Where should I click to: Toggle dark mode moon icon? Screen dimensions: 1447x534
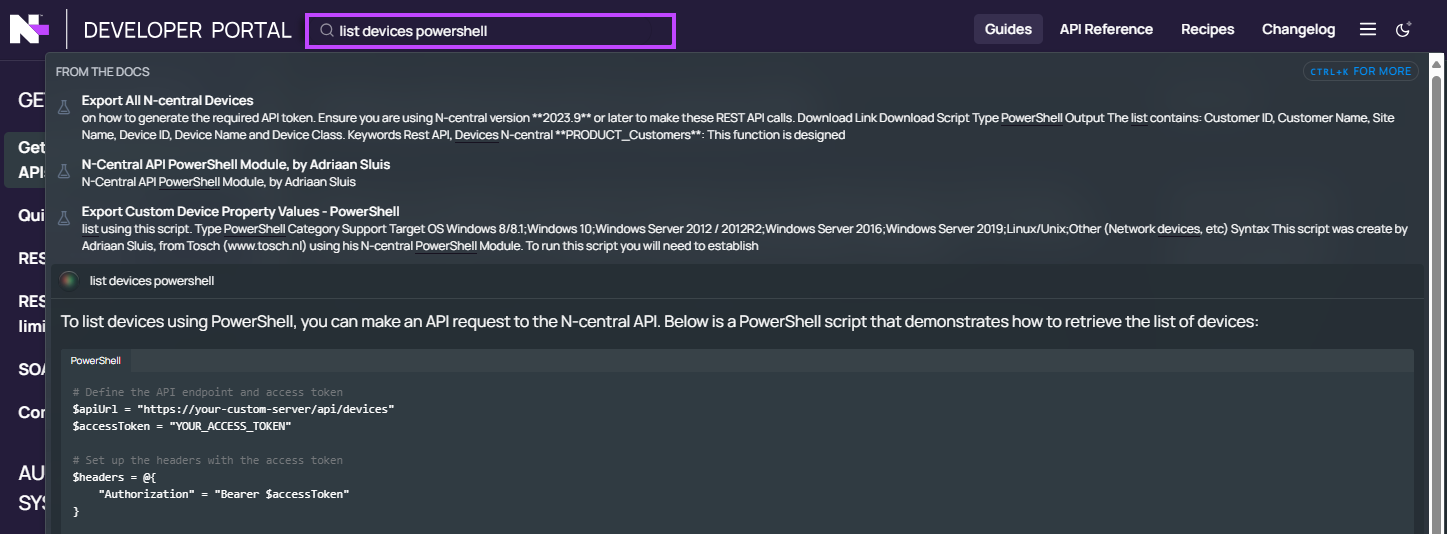(1403, 30)
